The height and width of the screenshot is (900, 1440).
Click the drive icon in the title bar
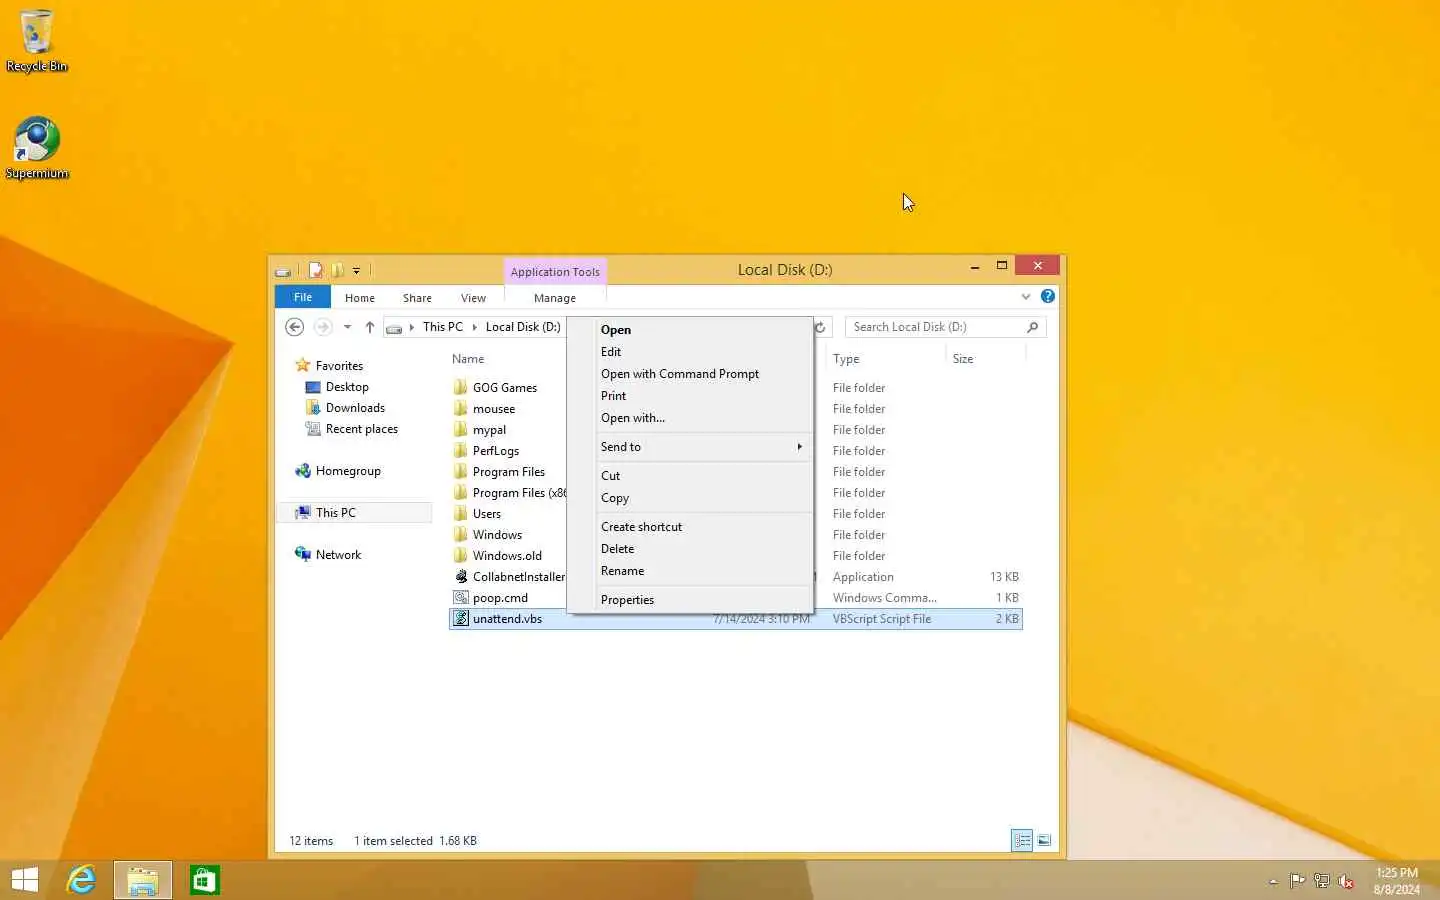click(x=284, y=270)
